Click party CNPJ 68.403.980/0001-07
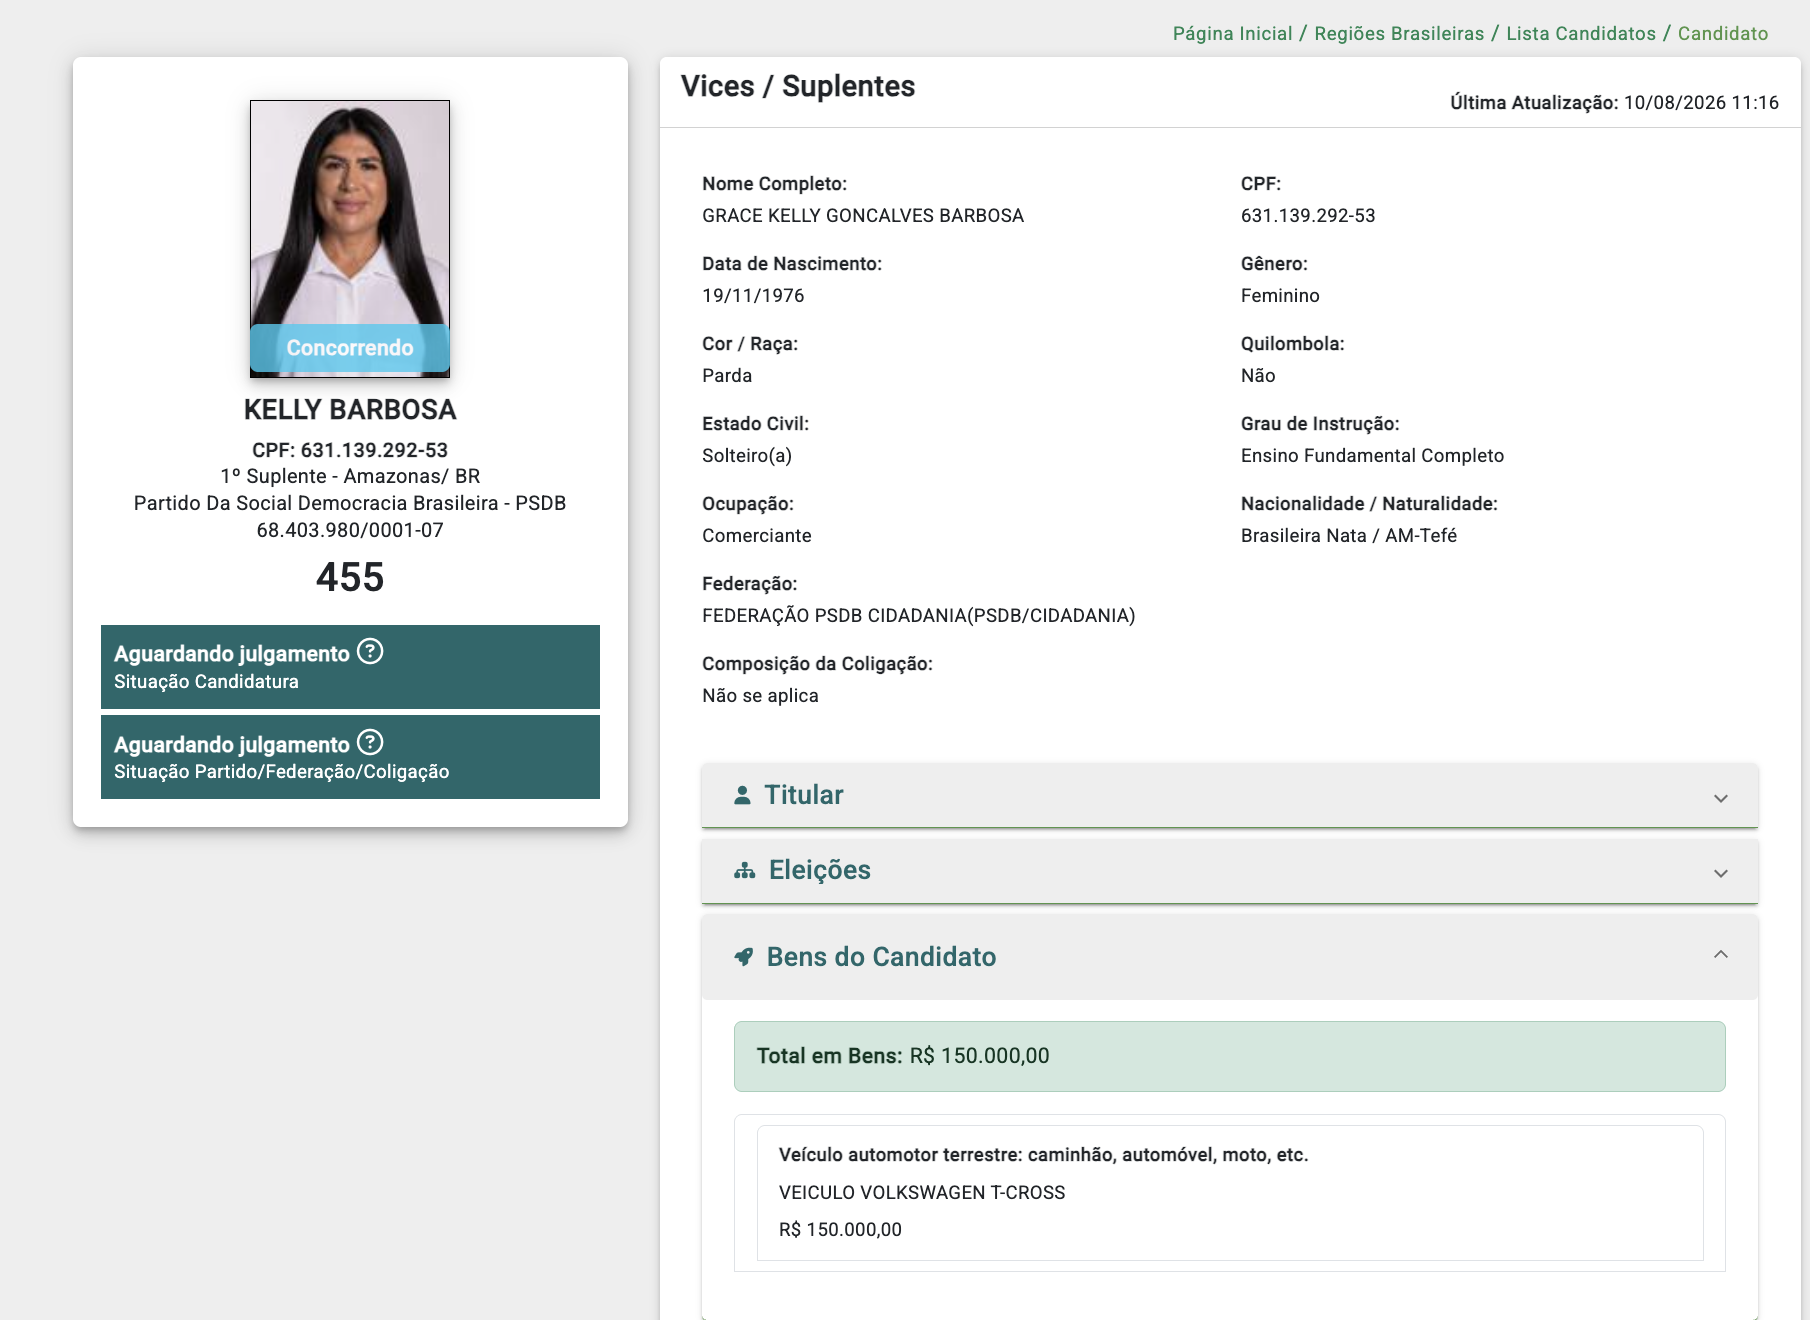The width and height of the screenshot is (1810, 1320). (350, 530)
